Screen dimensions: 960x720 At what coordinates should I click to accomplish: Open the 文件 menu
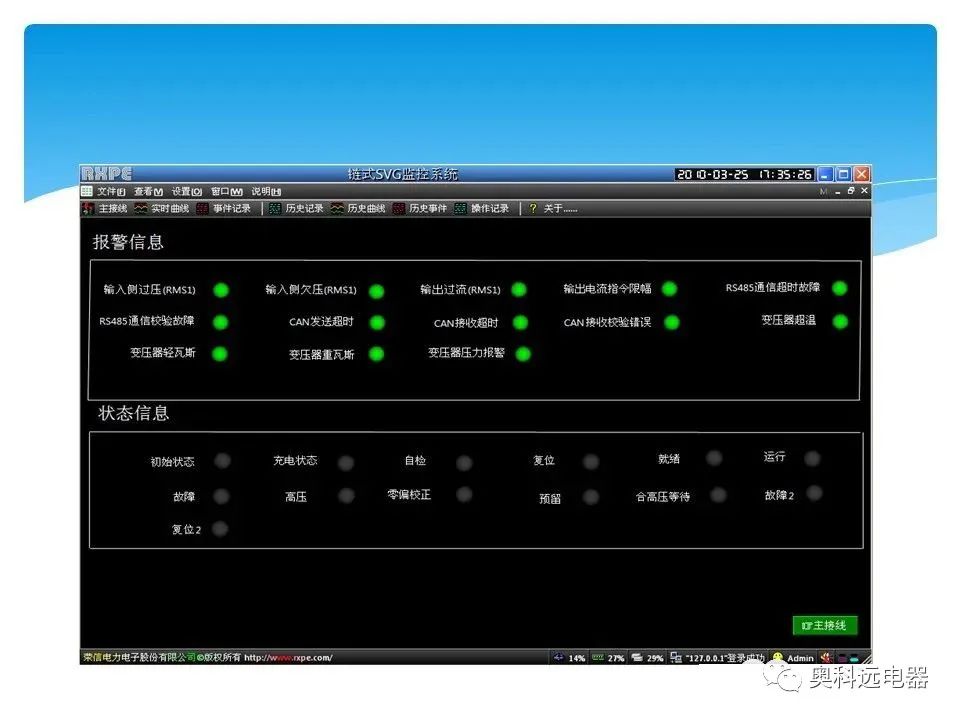[x=111, y=192]
